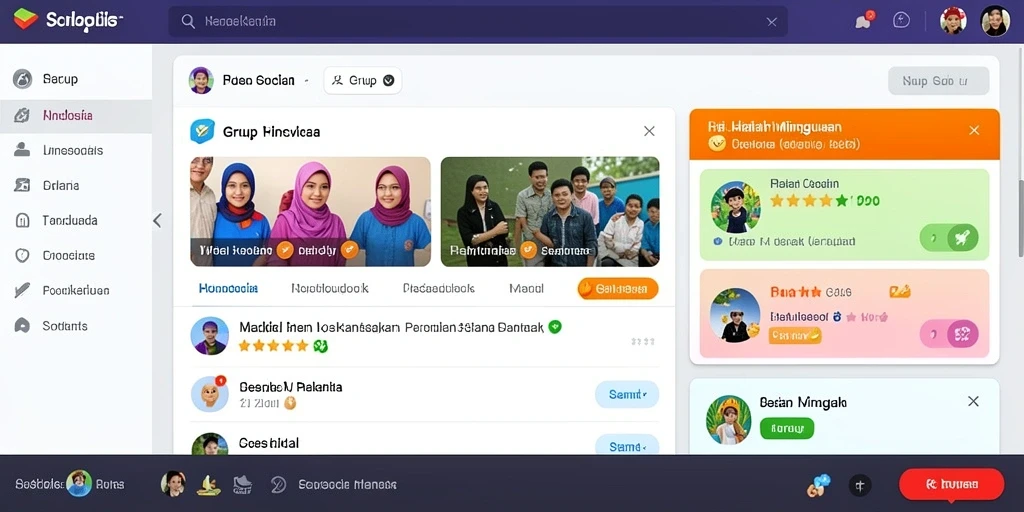Click the orange badge on right photo caption
The width and height of the screenshot is (1024, 512).
[x=528, y=250]
